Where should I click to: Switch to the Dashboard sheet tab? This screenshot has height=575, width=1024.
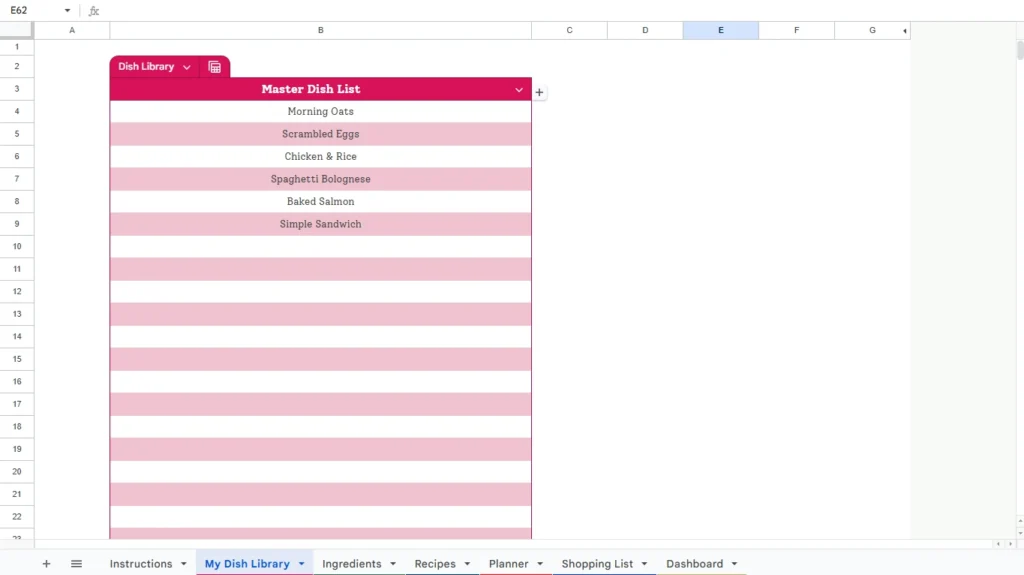pos(694,563)
